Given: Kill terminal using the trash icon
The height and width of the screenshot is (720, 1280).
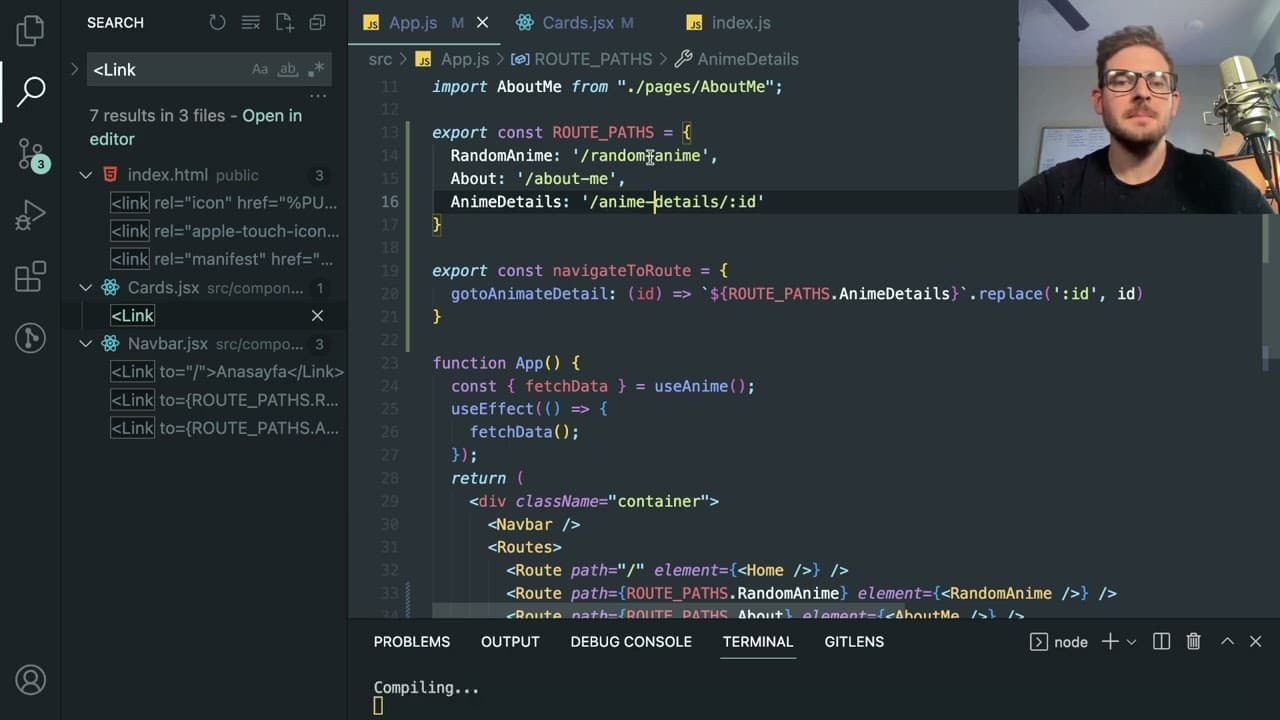Looking at the screenshot, I should click(1193, 642).
